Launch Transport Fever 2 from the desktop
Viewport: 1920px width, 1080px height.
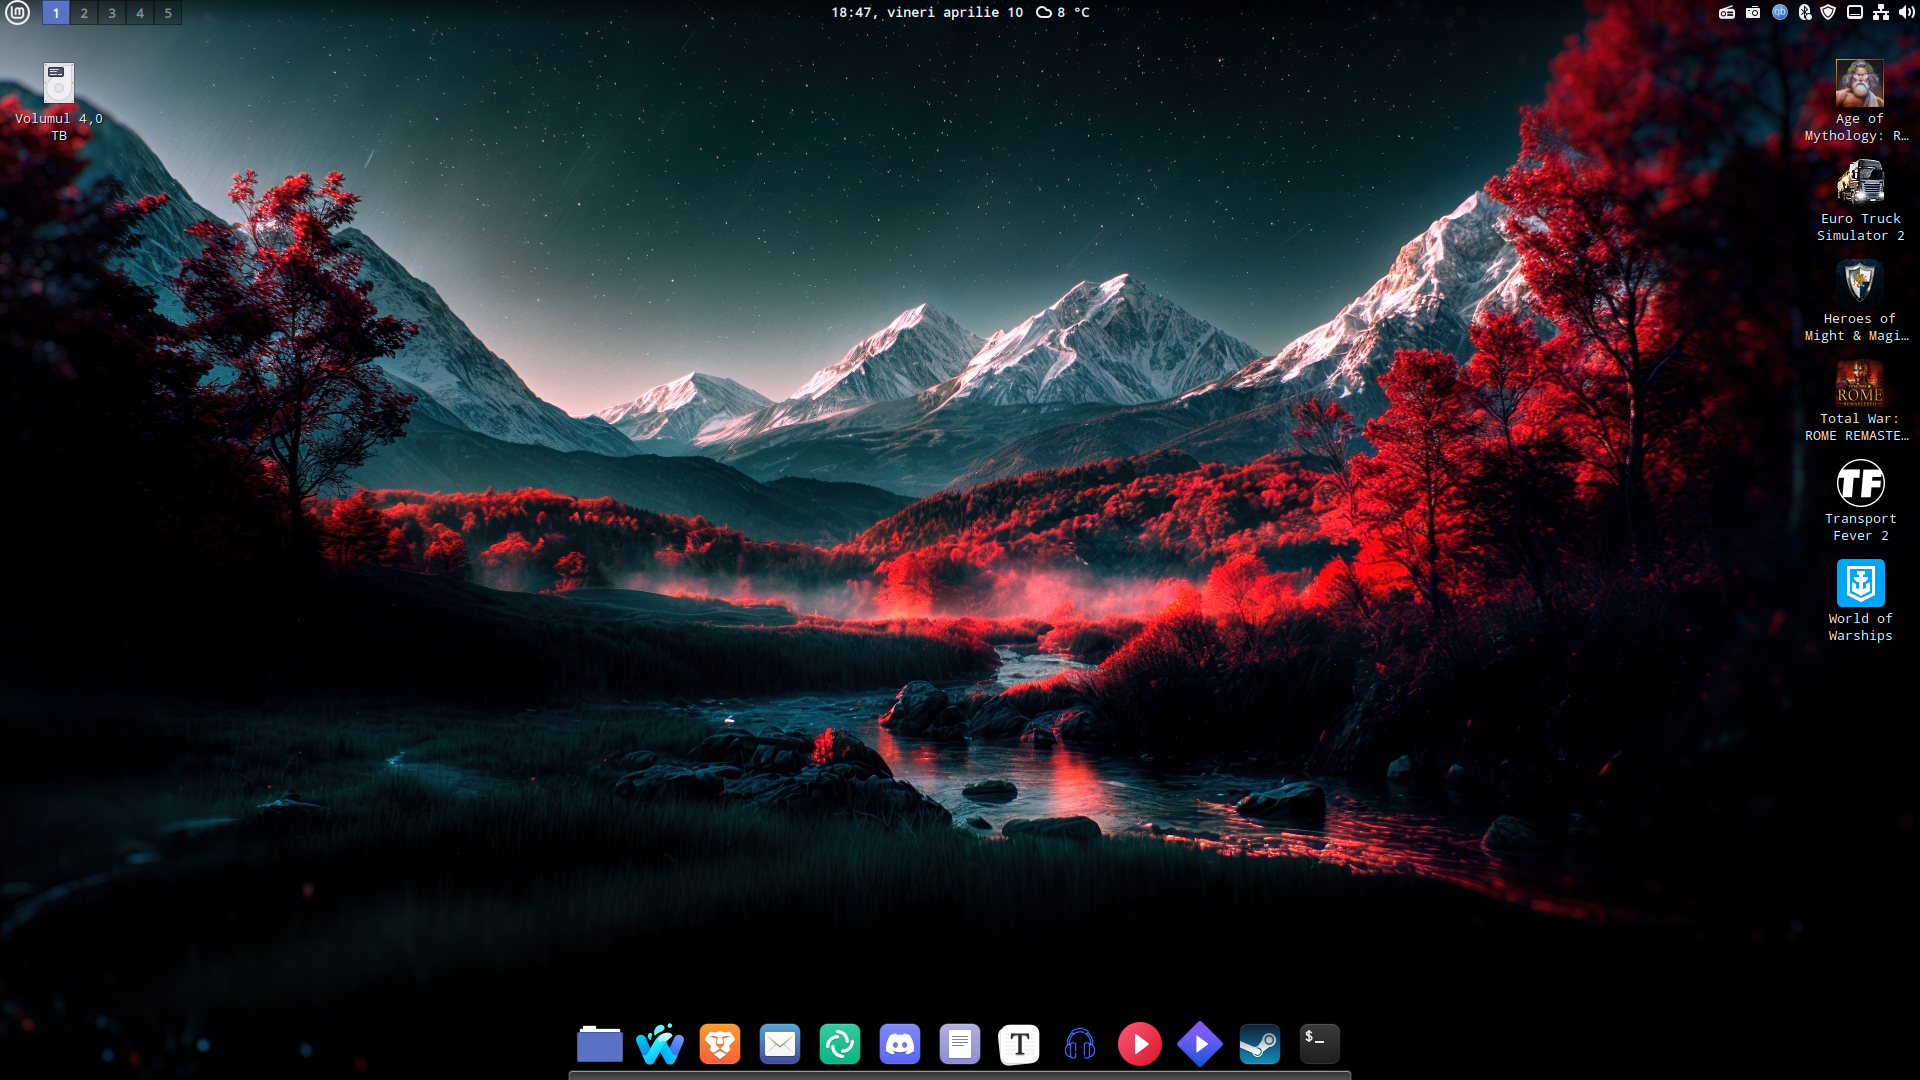click(1859, 482)
